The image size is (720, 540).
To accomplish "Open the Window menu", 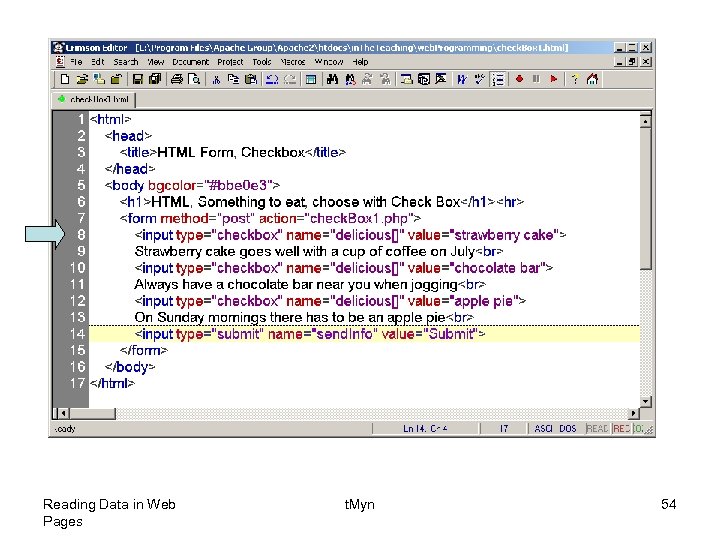I will 329,62.
